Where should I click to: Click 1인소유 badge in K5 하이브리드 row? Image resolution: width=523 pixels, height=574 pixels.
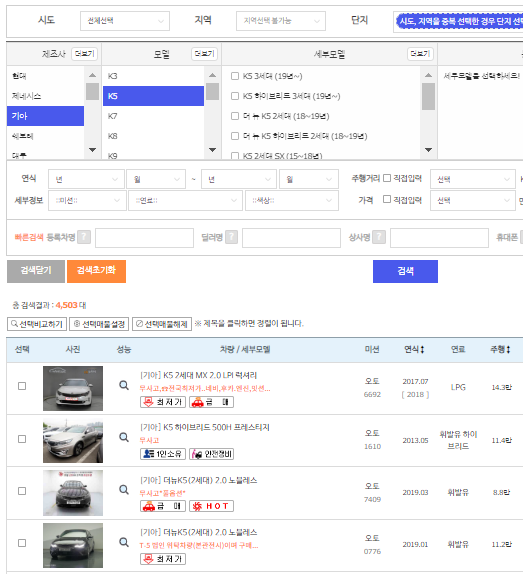[163, 454]
